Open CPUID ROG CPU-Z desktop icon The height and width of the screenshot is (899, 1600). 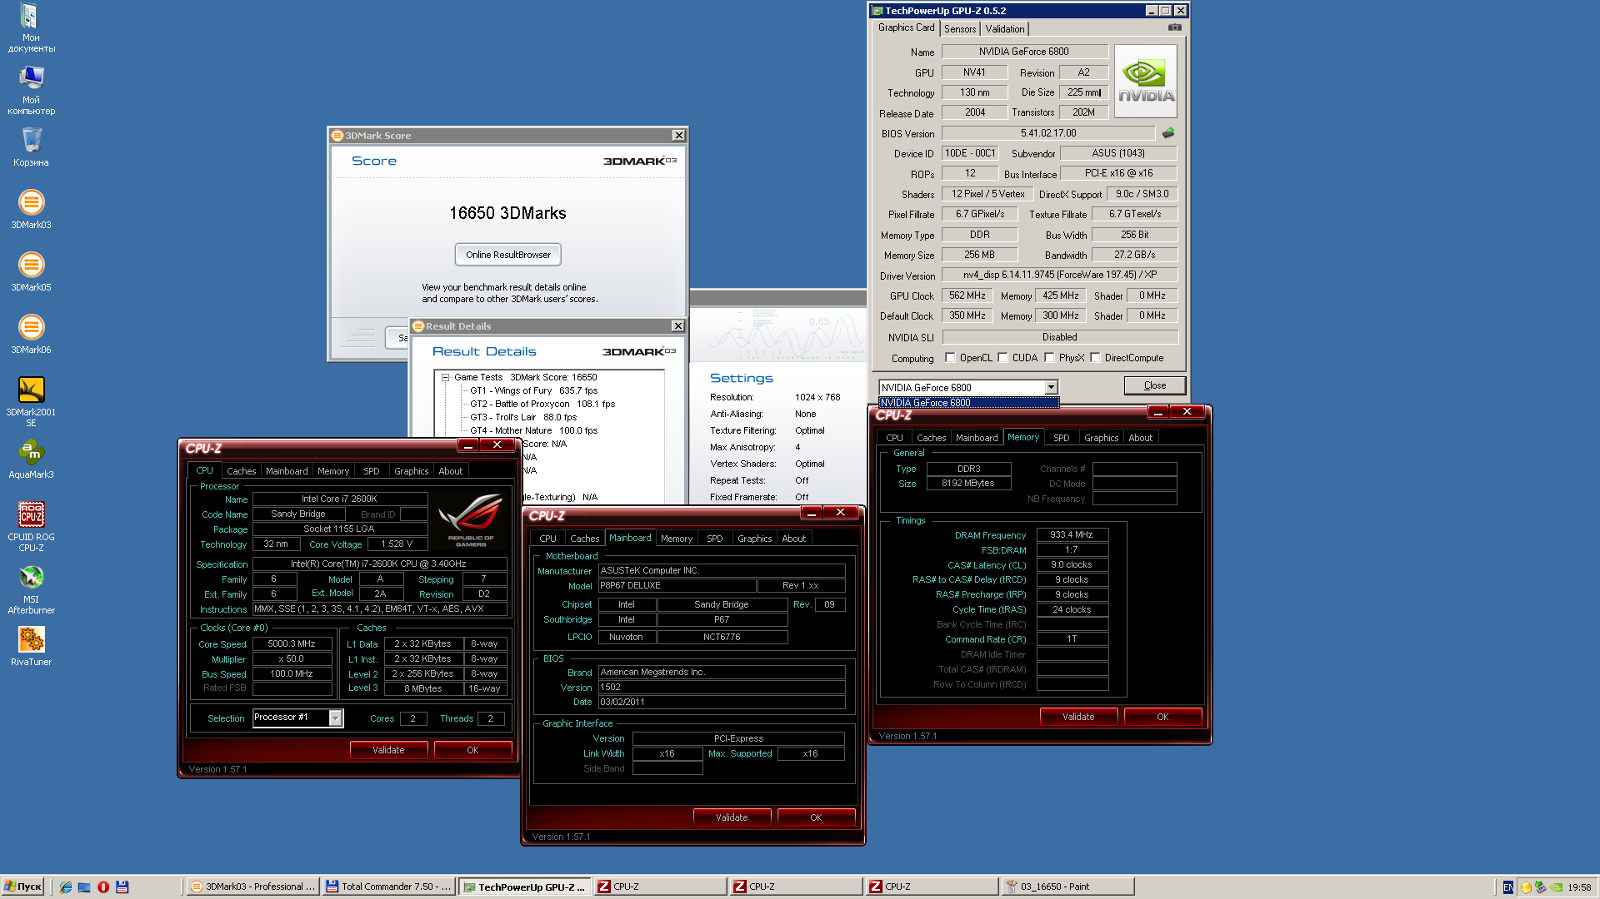pyautogui.click(x=31, y=526)
